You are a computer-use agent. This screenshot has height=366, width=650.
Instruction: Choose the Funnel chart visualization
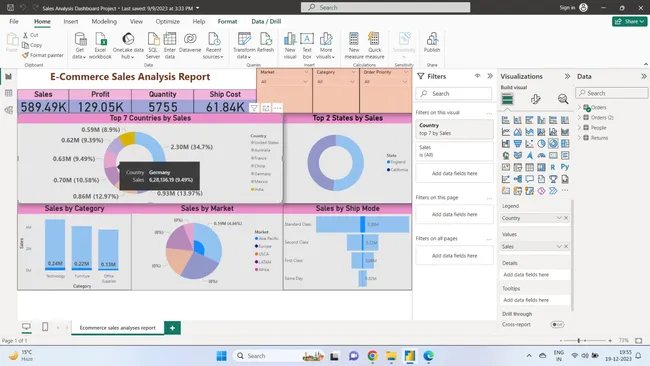(518, 144)
